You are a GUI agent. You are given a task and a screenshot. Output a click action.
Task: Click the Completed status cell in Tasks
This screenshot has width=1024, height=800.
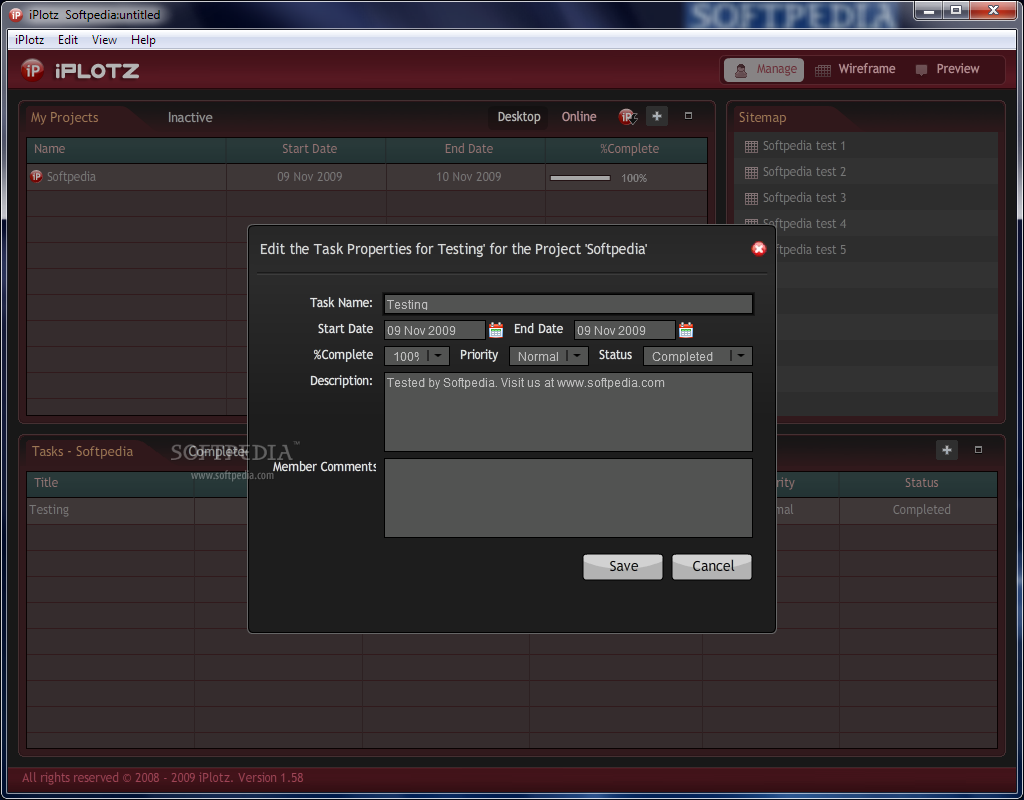pyautogui.click(x=921, y=509)
